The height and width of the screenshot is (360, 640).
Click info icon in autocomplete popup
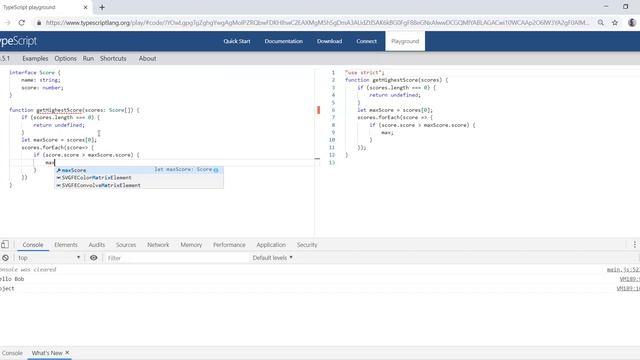[x=216, y=170]
